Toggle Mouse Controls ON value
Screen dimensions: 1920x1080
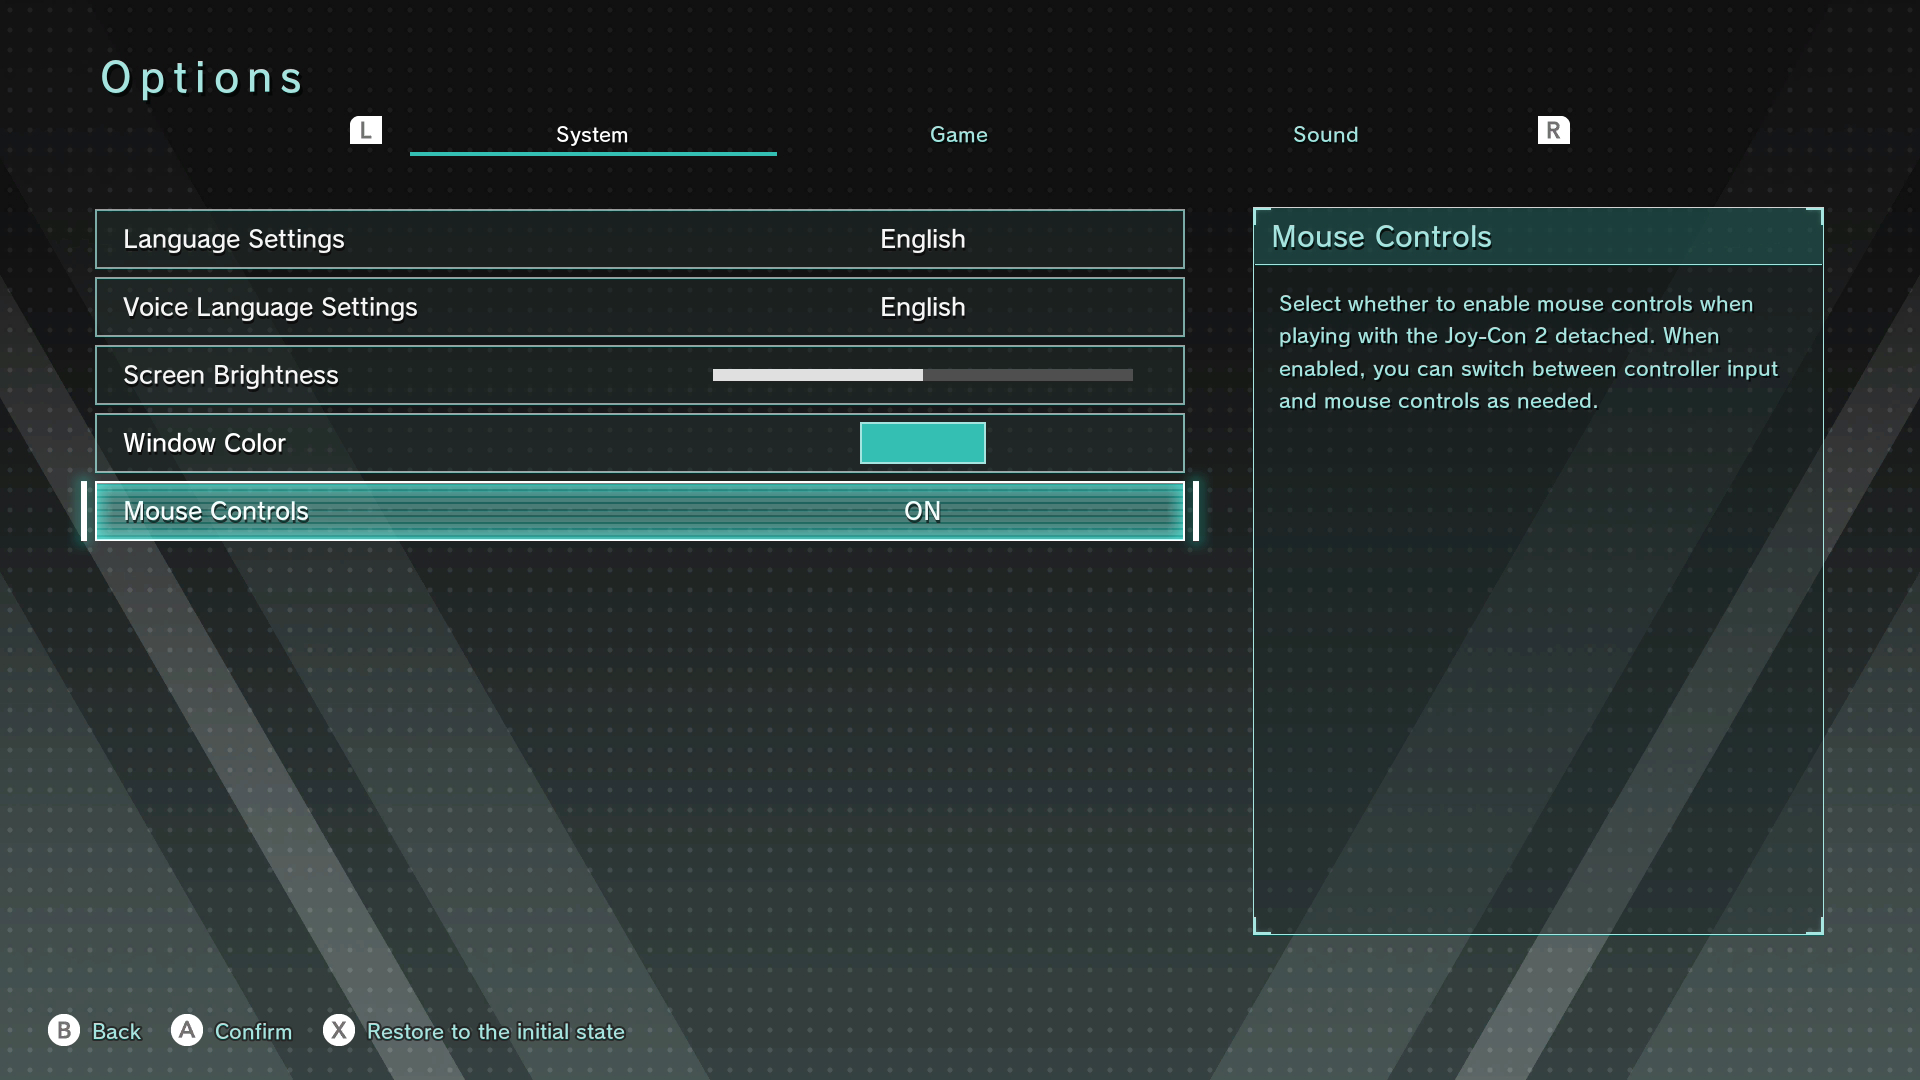922,511
